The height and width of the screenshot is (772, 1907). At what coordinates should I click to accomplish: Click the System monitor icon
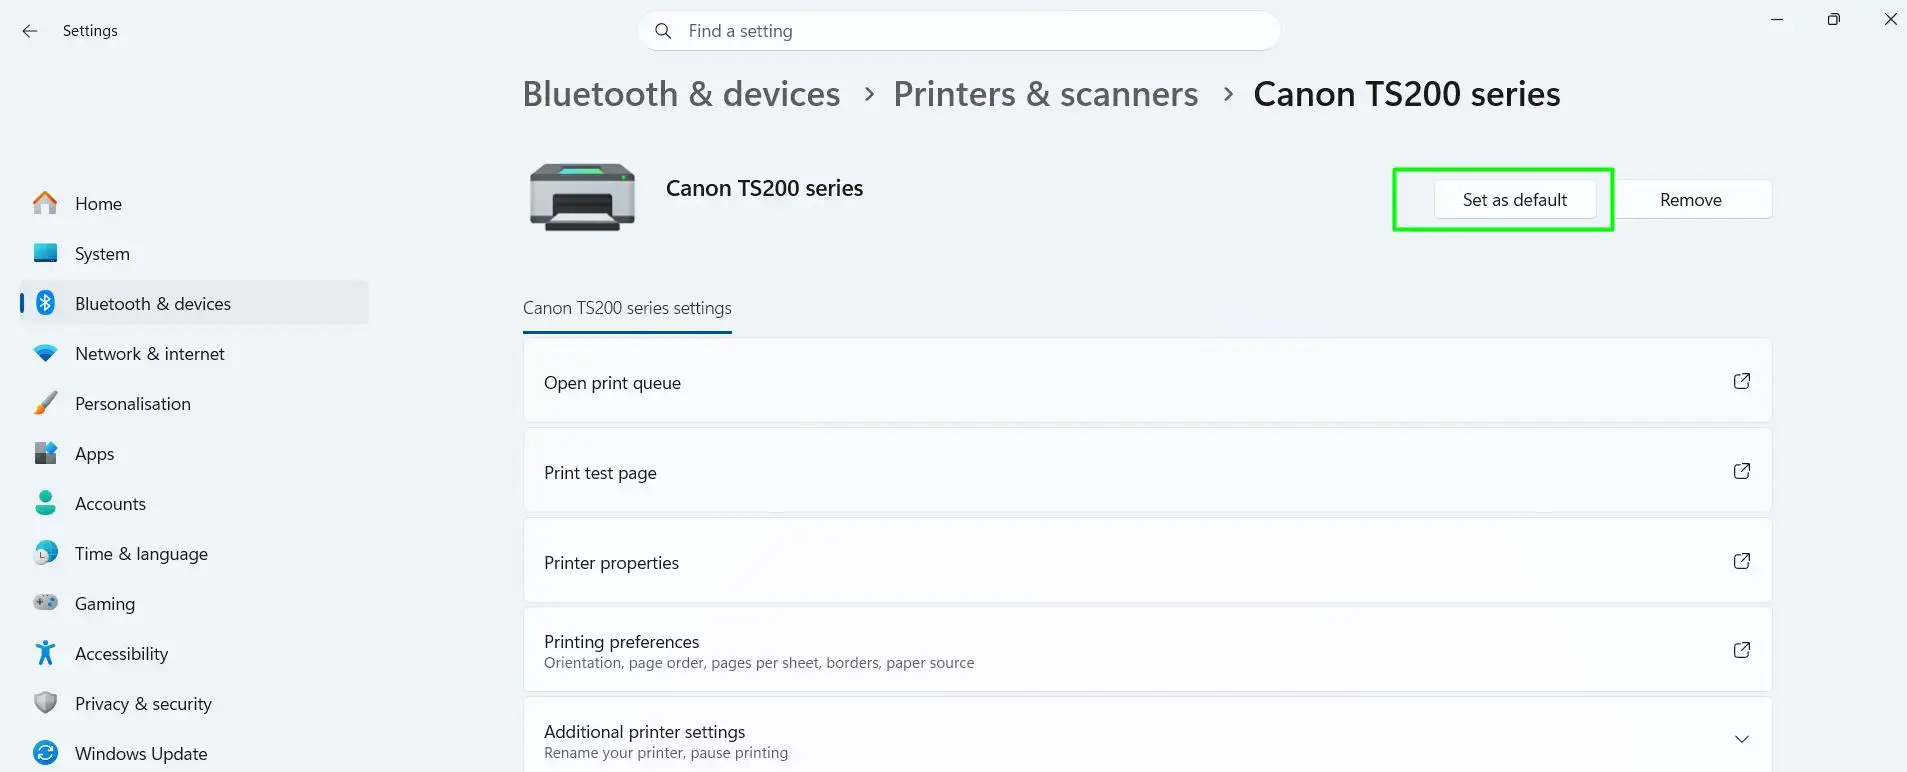pos(45,253)
